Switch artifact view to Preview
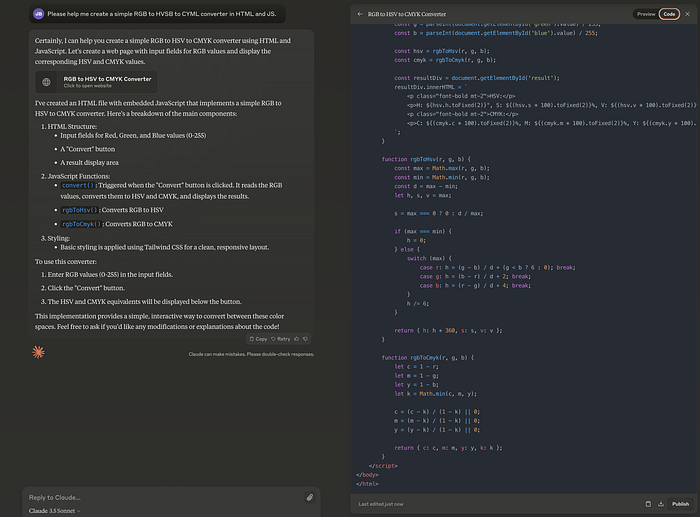Screen dimensions: 700x517 click(646, 14)
